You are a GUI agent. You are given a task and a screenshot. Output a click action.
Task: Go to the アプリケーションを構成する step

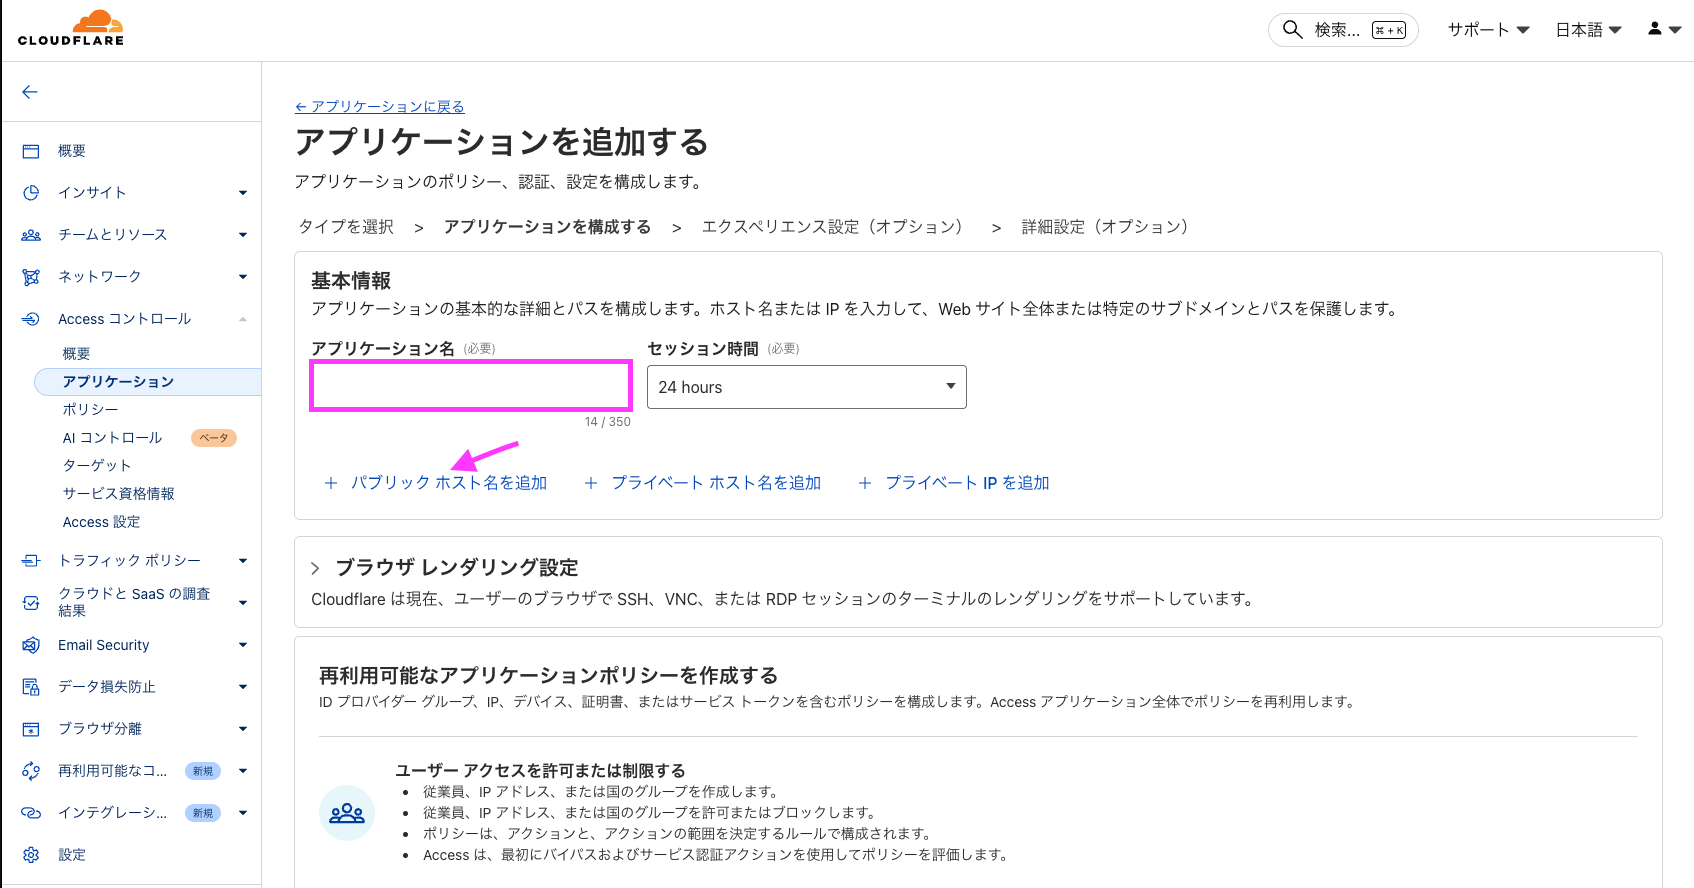pos(547,227)
